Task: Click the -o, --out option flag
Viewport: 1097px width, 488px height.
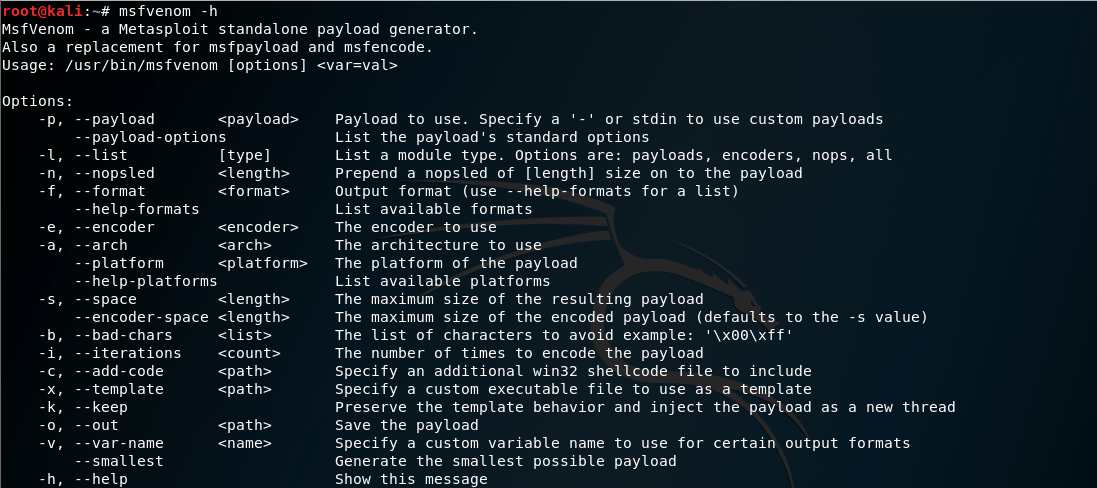Action: (x=78, y=425)
